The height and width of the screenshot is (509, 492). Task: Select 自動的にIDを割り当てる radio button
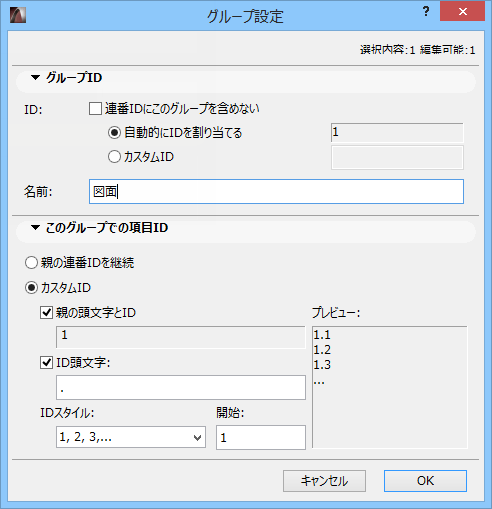click(114, 133)
